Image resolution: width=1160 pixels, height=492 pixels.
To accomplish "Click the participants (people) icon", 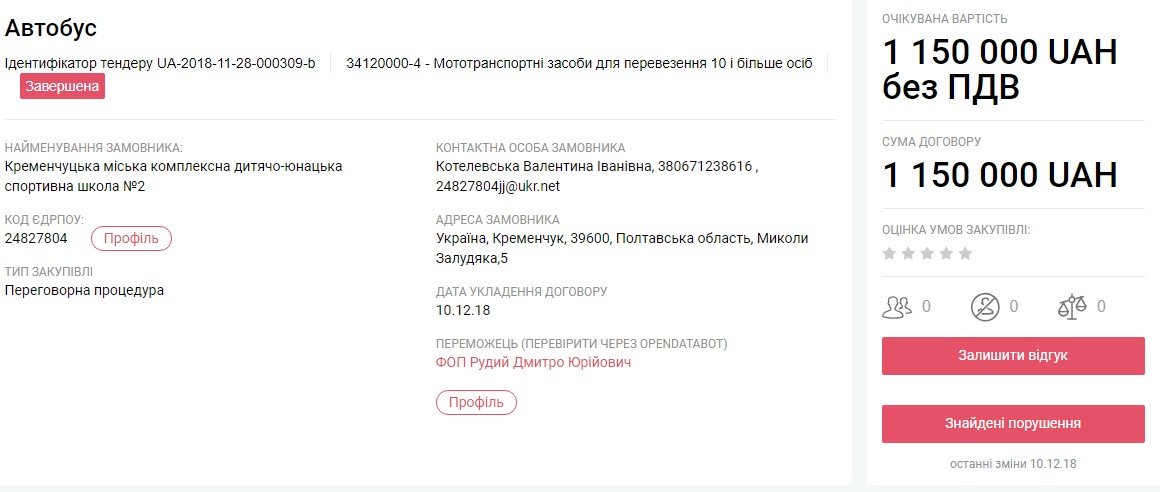I will (897, 306).
